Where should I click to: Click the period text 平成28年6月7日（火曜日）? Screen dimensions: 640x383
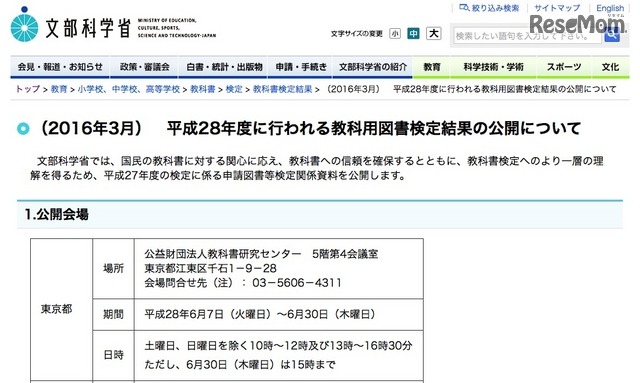coord(208,314)
